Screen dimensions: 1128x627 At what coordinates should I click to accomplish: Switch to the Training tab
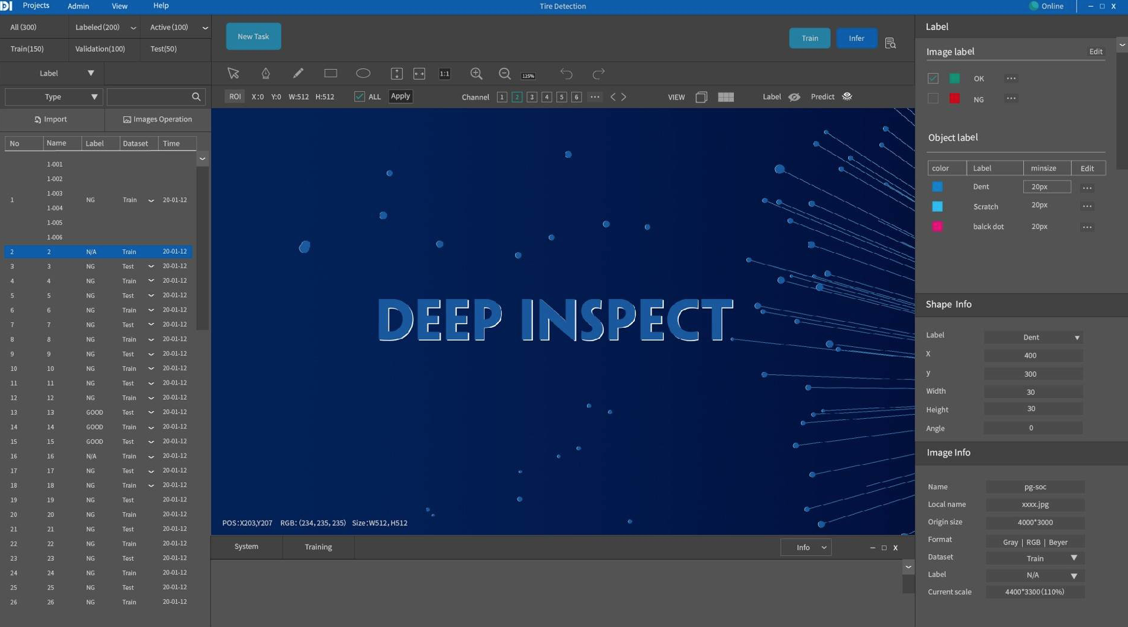click(x=318, y=547)
